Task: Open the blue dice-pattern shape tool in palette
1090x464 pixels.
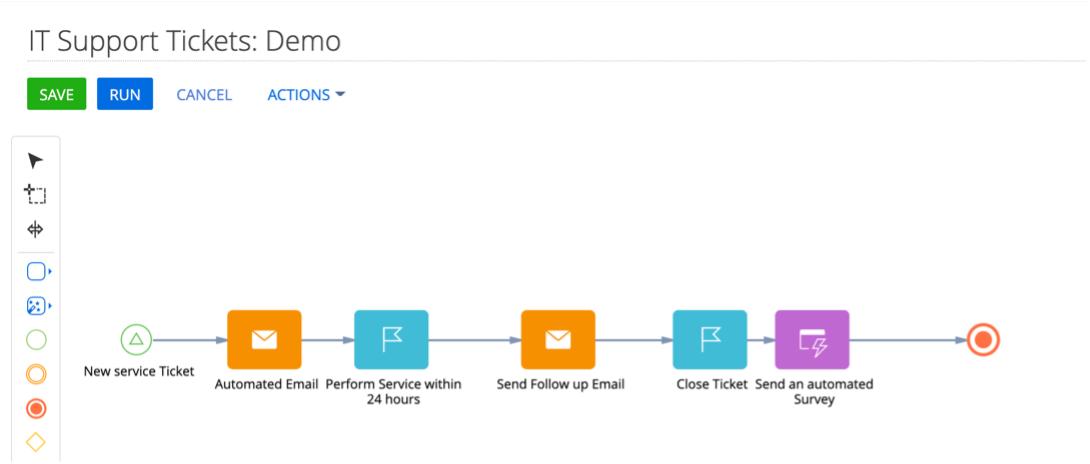Action: [x=36, y=305]
